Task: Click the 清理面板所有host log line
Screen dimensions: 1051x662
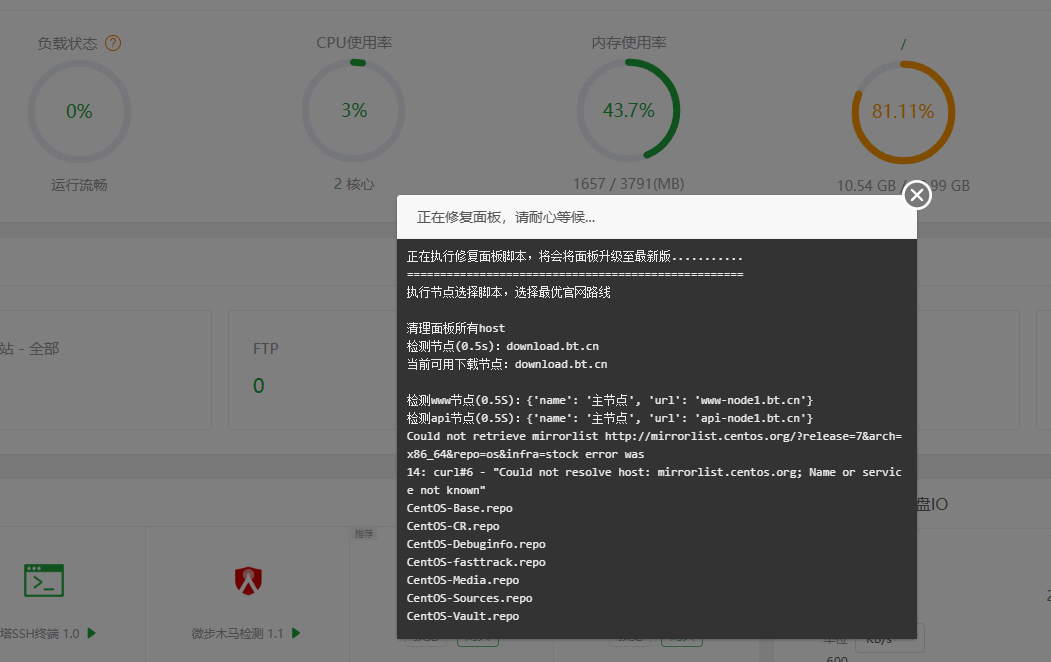Action: tap(456, 328)
